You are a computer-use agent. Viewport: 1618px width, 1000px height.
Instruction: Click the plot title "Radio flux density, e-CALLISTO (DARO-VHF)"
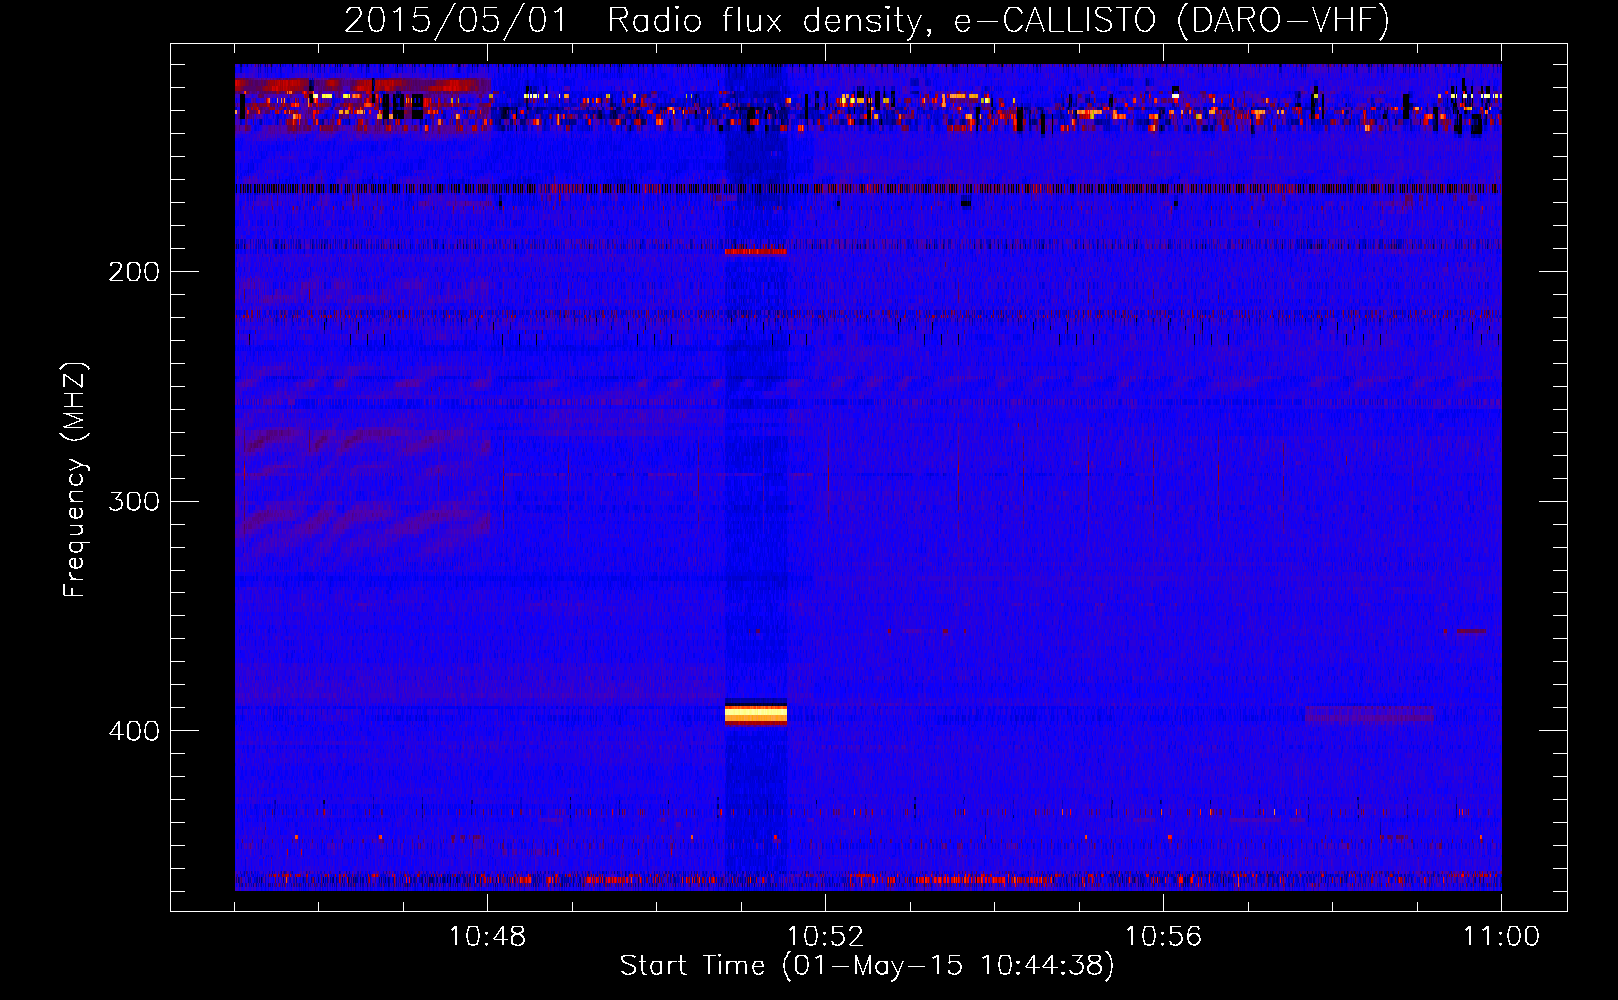(x=998, y=21)
